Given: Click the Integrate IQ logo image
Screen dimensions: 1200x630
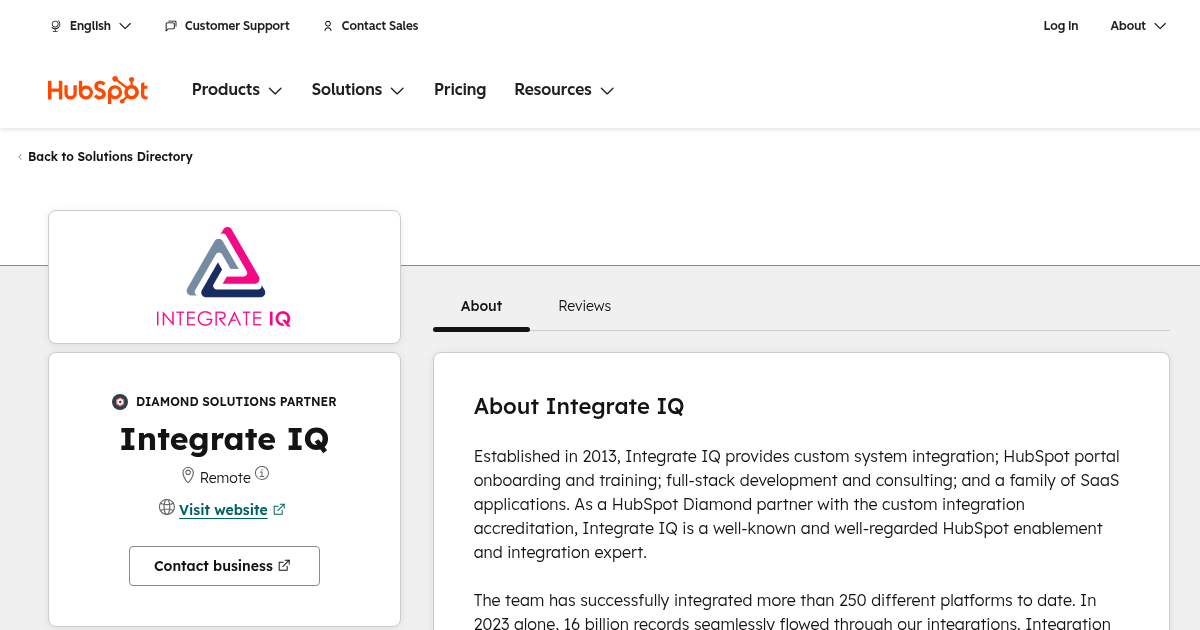Looking at the screenshot, I should pyautogui.click(x=224, y=277).
